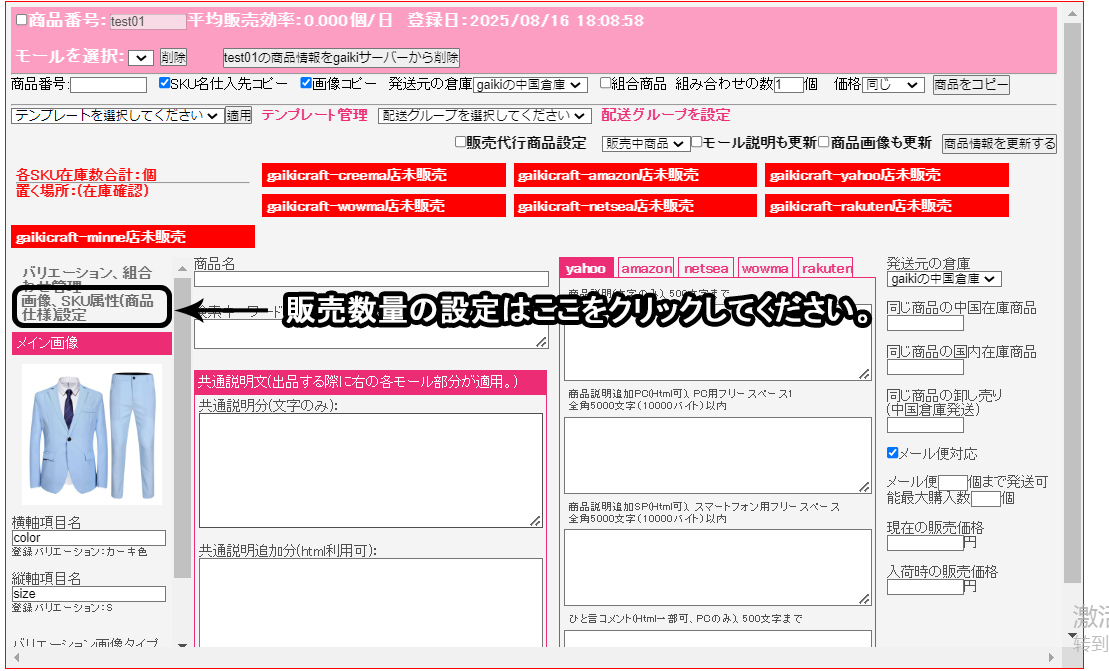The height and width of the screenshot is (671, 1109).
Task: Switch to the amazon tab
Action: (646, 268)
